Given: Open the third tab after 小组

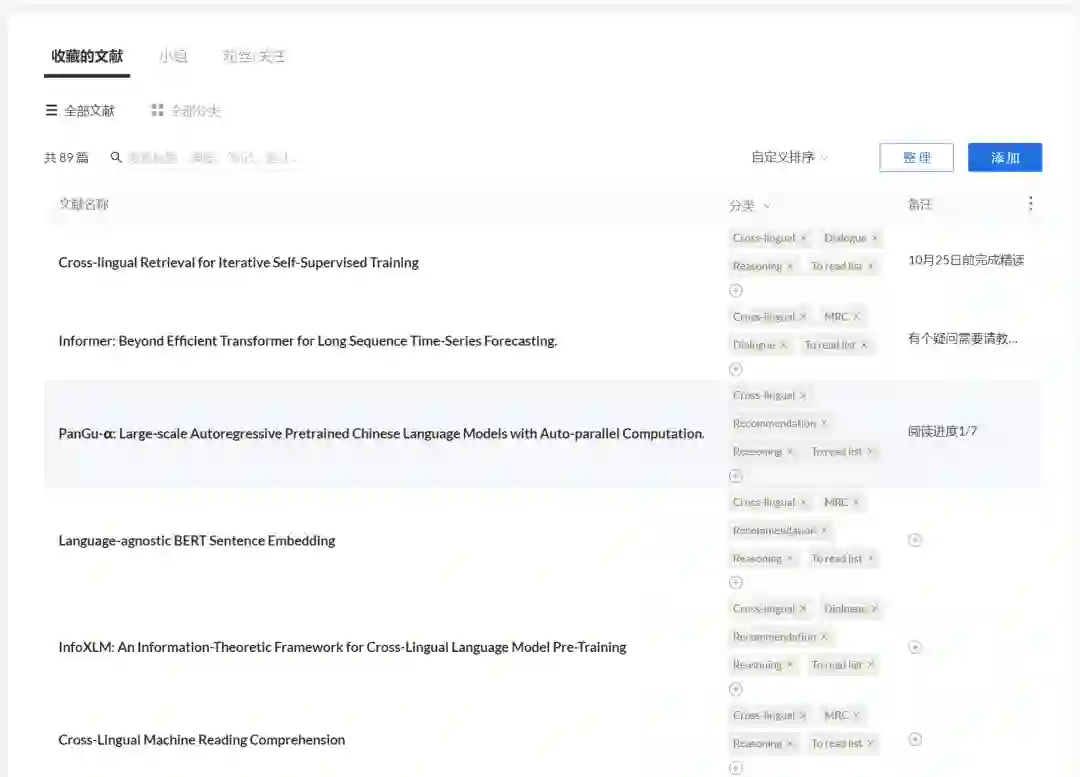Looking at the screenshot, I should click(253, 56).
